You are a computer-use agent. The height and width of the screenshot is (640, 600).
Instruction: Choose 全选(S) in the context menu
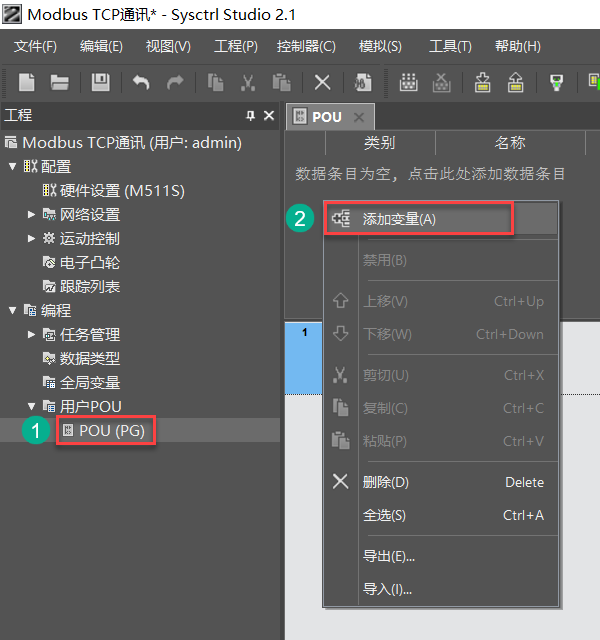coord(441,515)
